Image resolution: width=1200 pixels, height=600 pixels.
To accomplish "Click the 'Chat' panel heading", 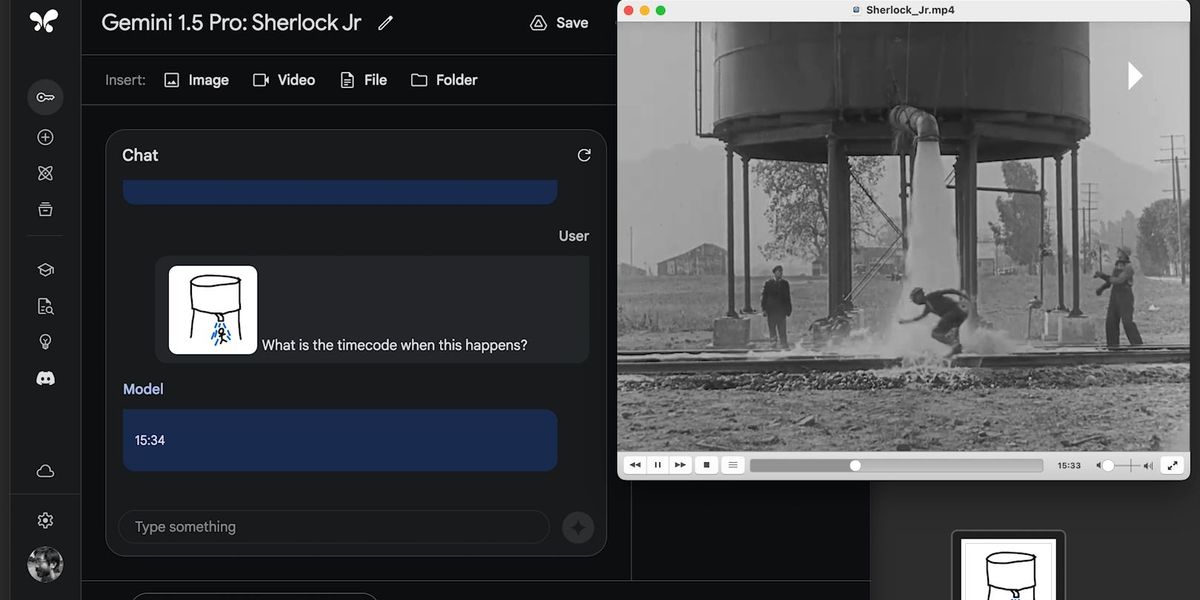I will coord(140,155).
